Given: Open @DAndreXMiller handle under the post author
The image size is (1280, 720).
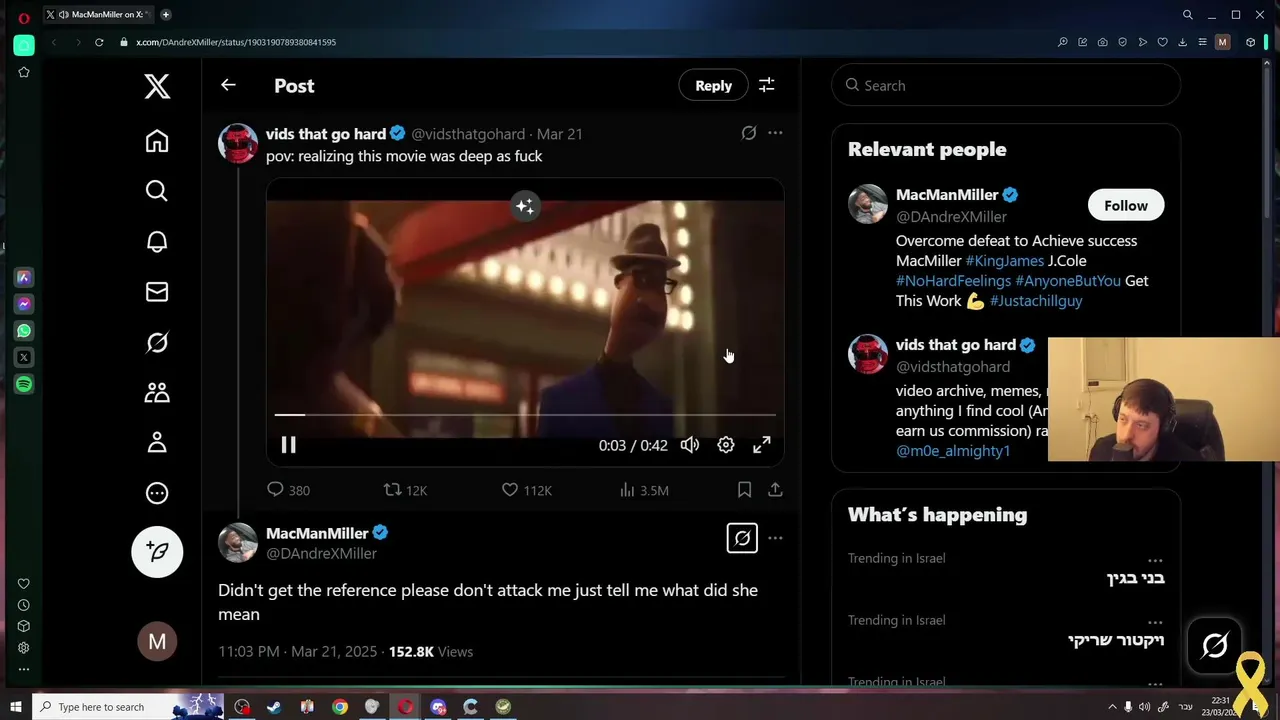Looking at the screenshot, I should (x=321, y=553).
